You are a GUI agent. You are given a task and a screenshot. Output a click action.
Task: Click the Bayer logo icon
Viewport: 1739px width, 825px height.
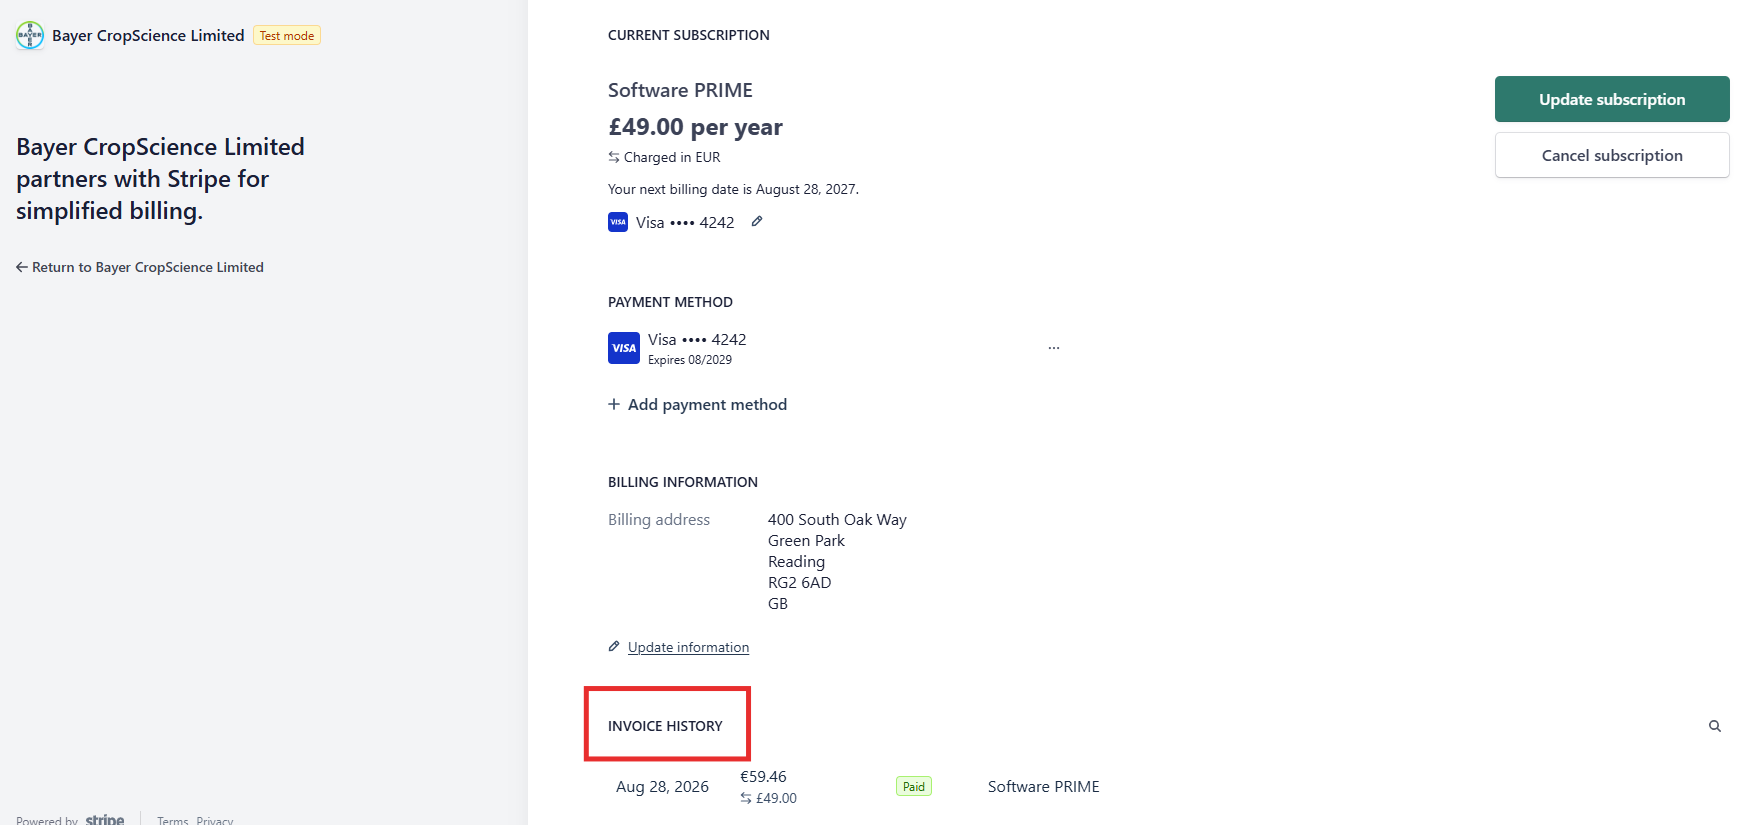coord(30,35)
